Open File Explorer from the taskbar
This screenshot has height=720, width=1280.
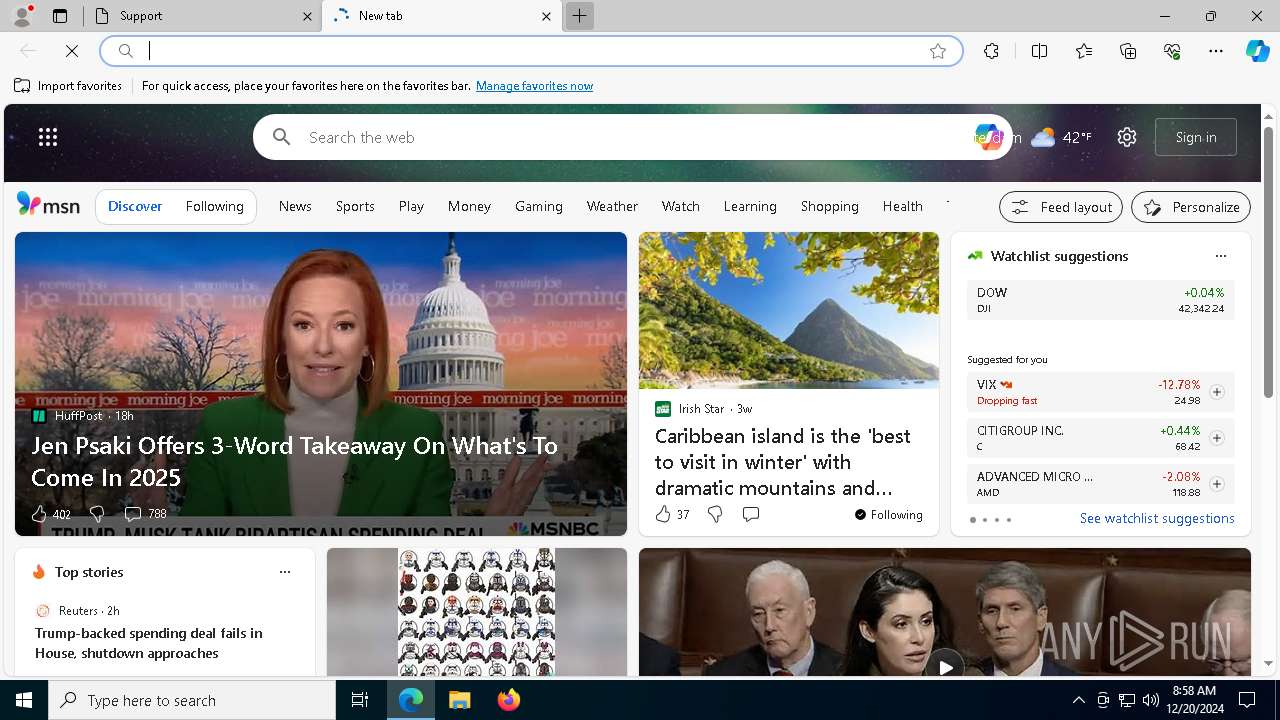[459, 700]
